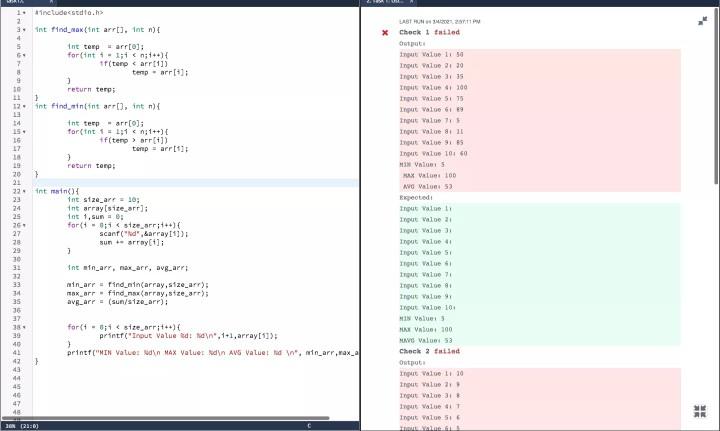Image resolution: width=720 pixels, height=431 pixels.
Task: Click the 'if(temp < arr[i])' line 7
Action: [x=134, y=64]
